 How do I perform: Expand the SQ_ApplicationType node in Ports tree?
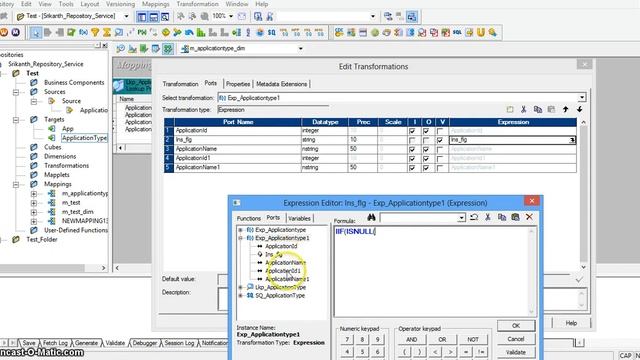(x=240, y=296)
